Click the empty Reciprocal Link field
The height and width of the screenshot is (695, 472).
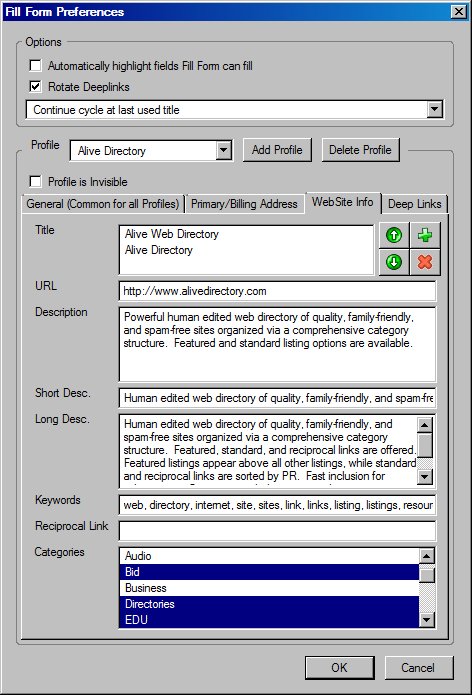(277, 531)
